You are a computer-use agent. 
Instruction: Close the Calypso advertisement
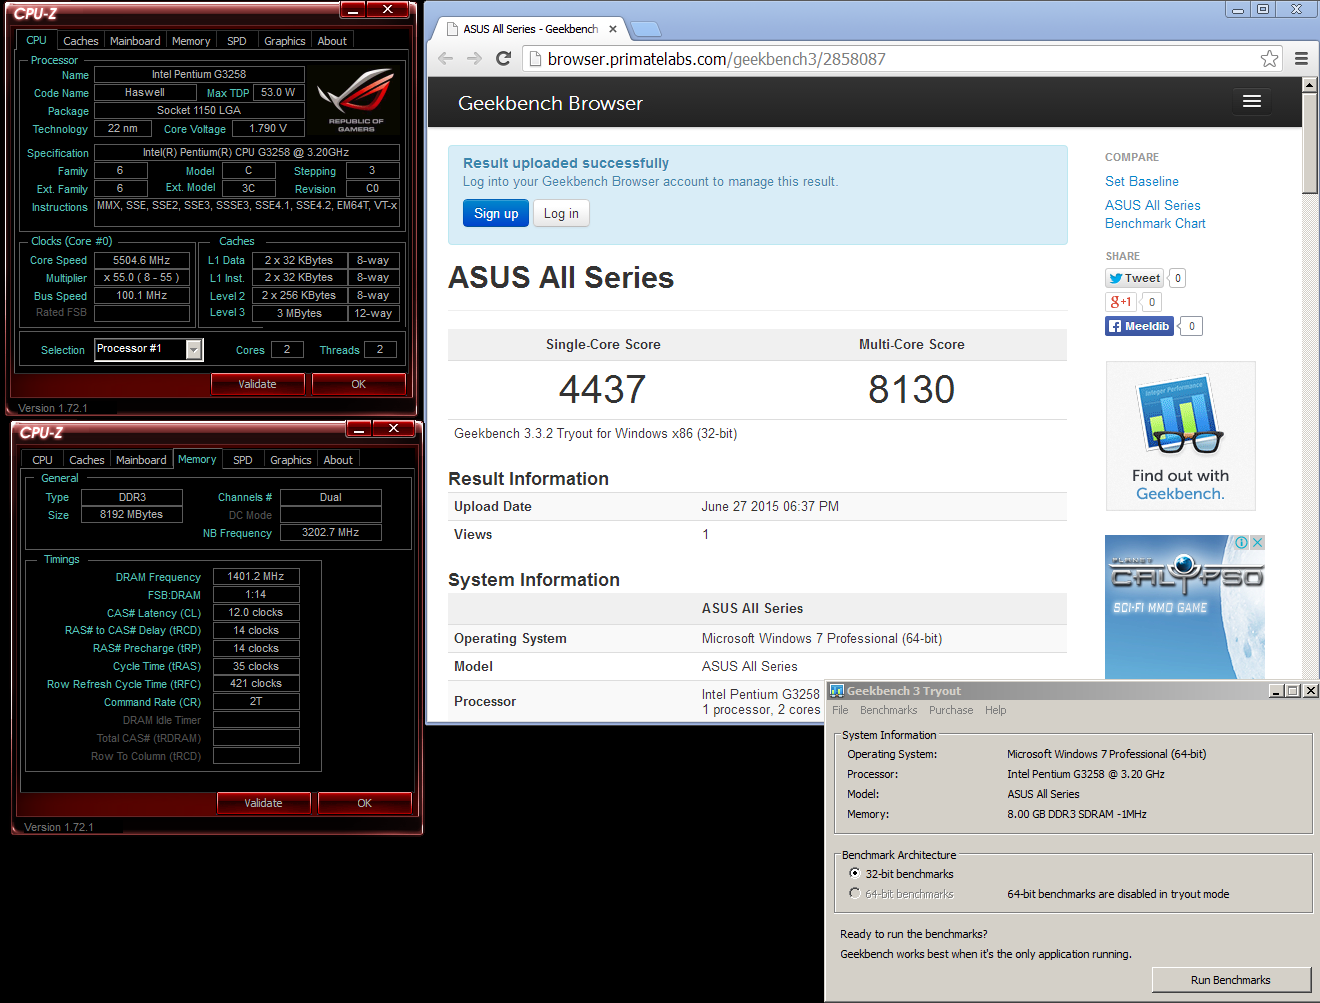pos(1258,543)
